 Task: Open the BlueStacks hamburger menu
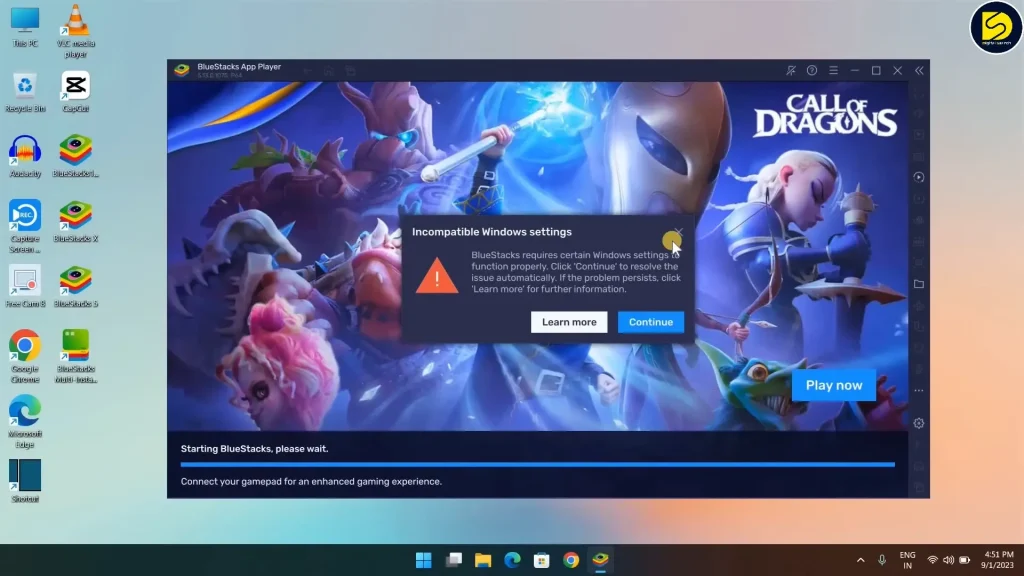(833, 71)
